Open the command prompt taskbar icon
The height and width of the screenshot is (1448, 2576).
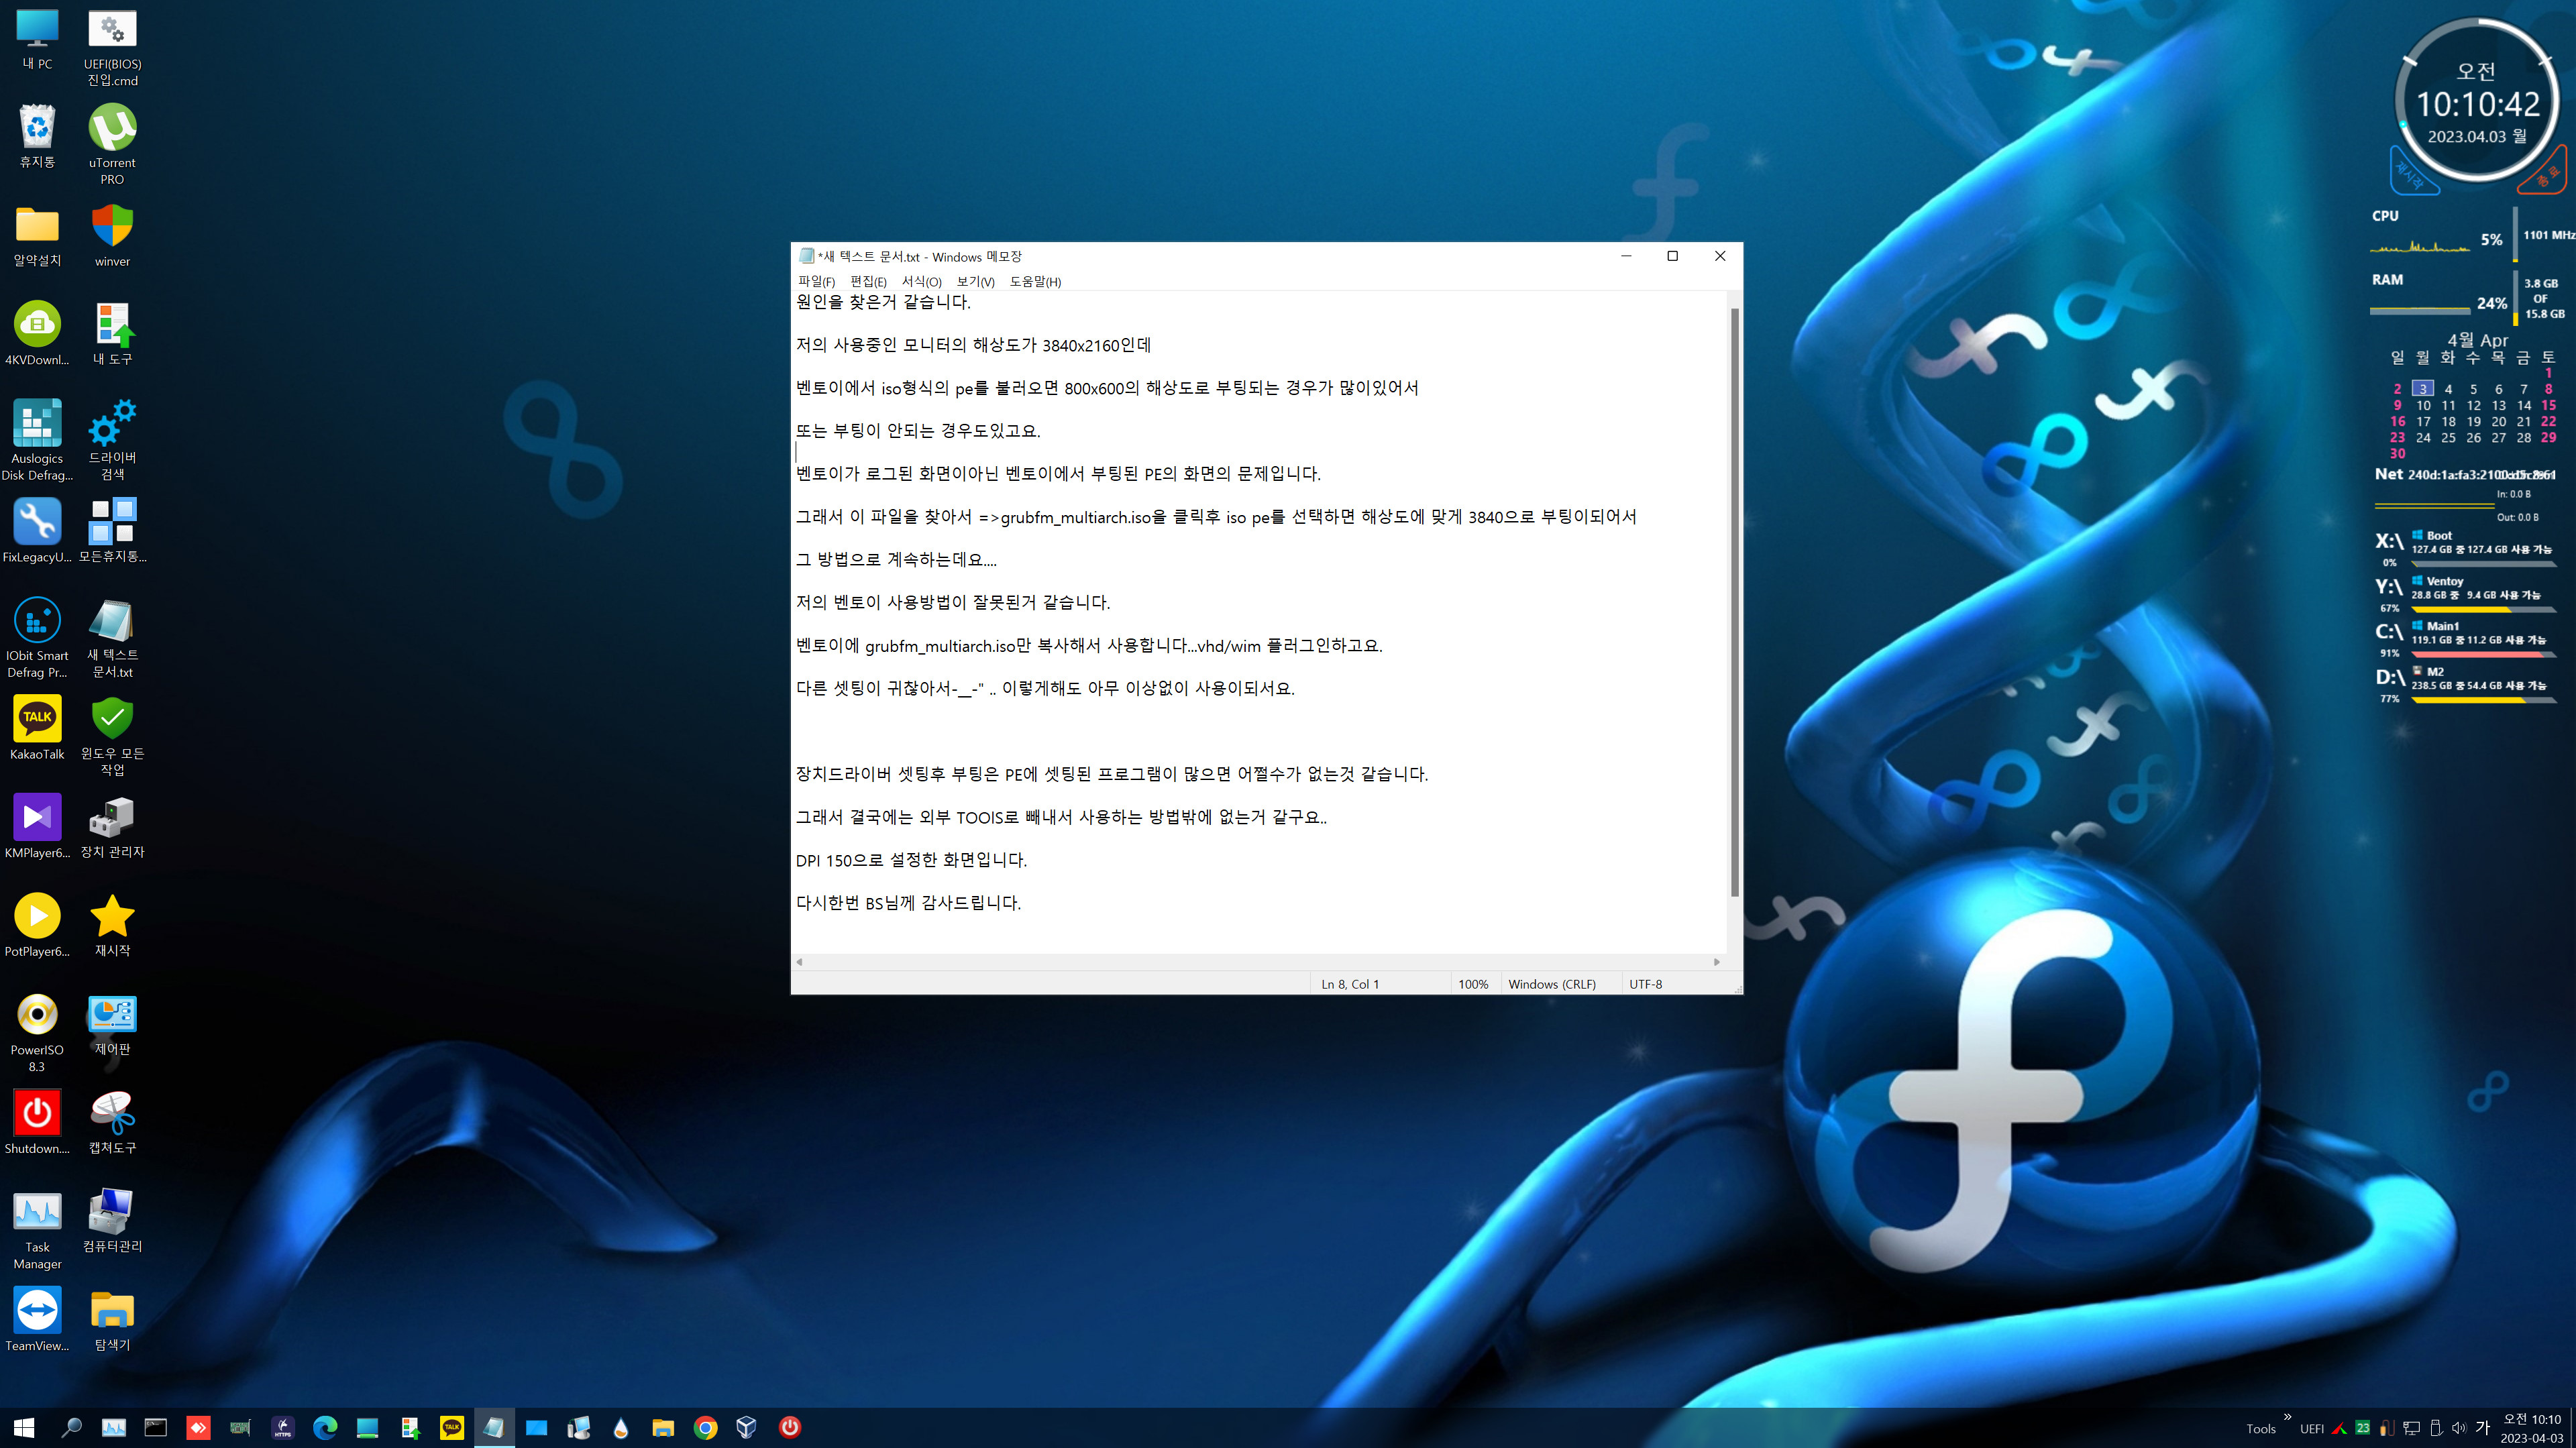pos(155,1427)
